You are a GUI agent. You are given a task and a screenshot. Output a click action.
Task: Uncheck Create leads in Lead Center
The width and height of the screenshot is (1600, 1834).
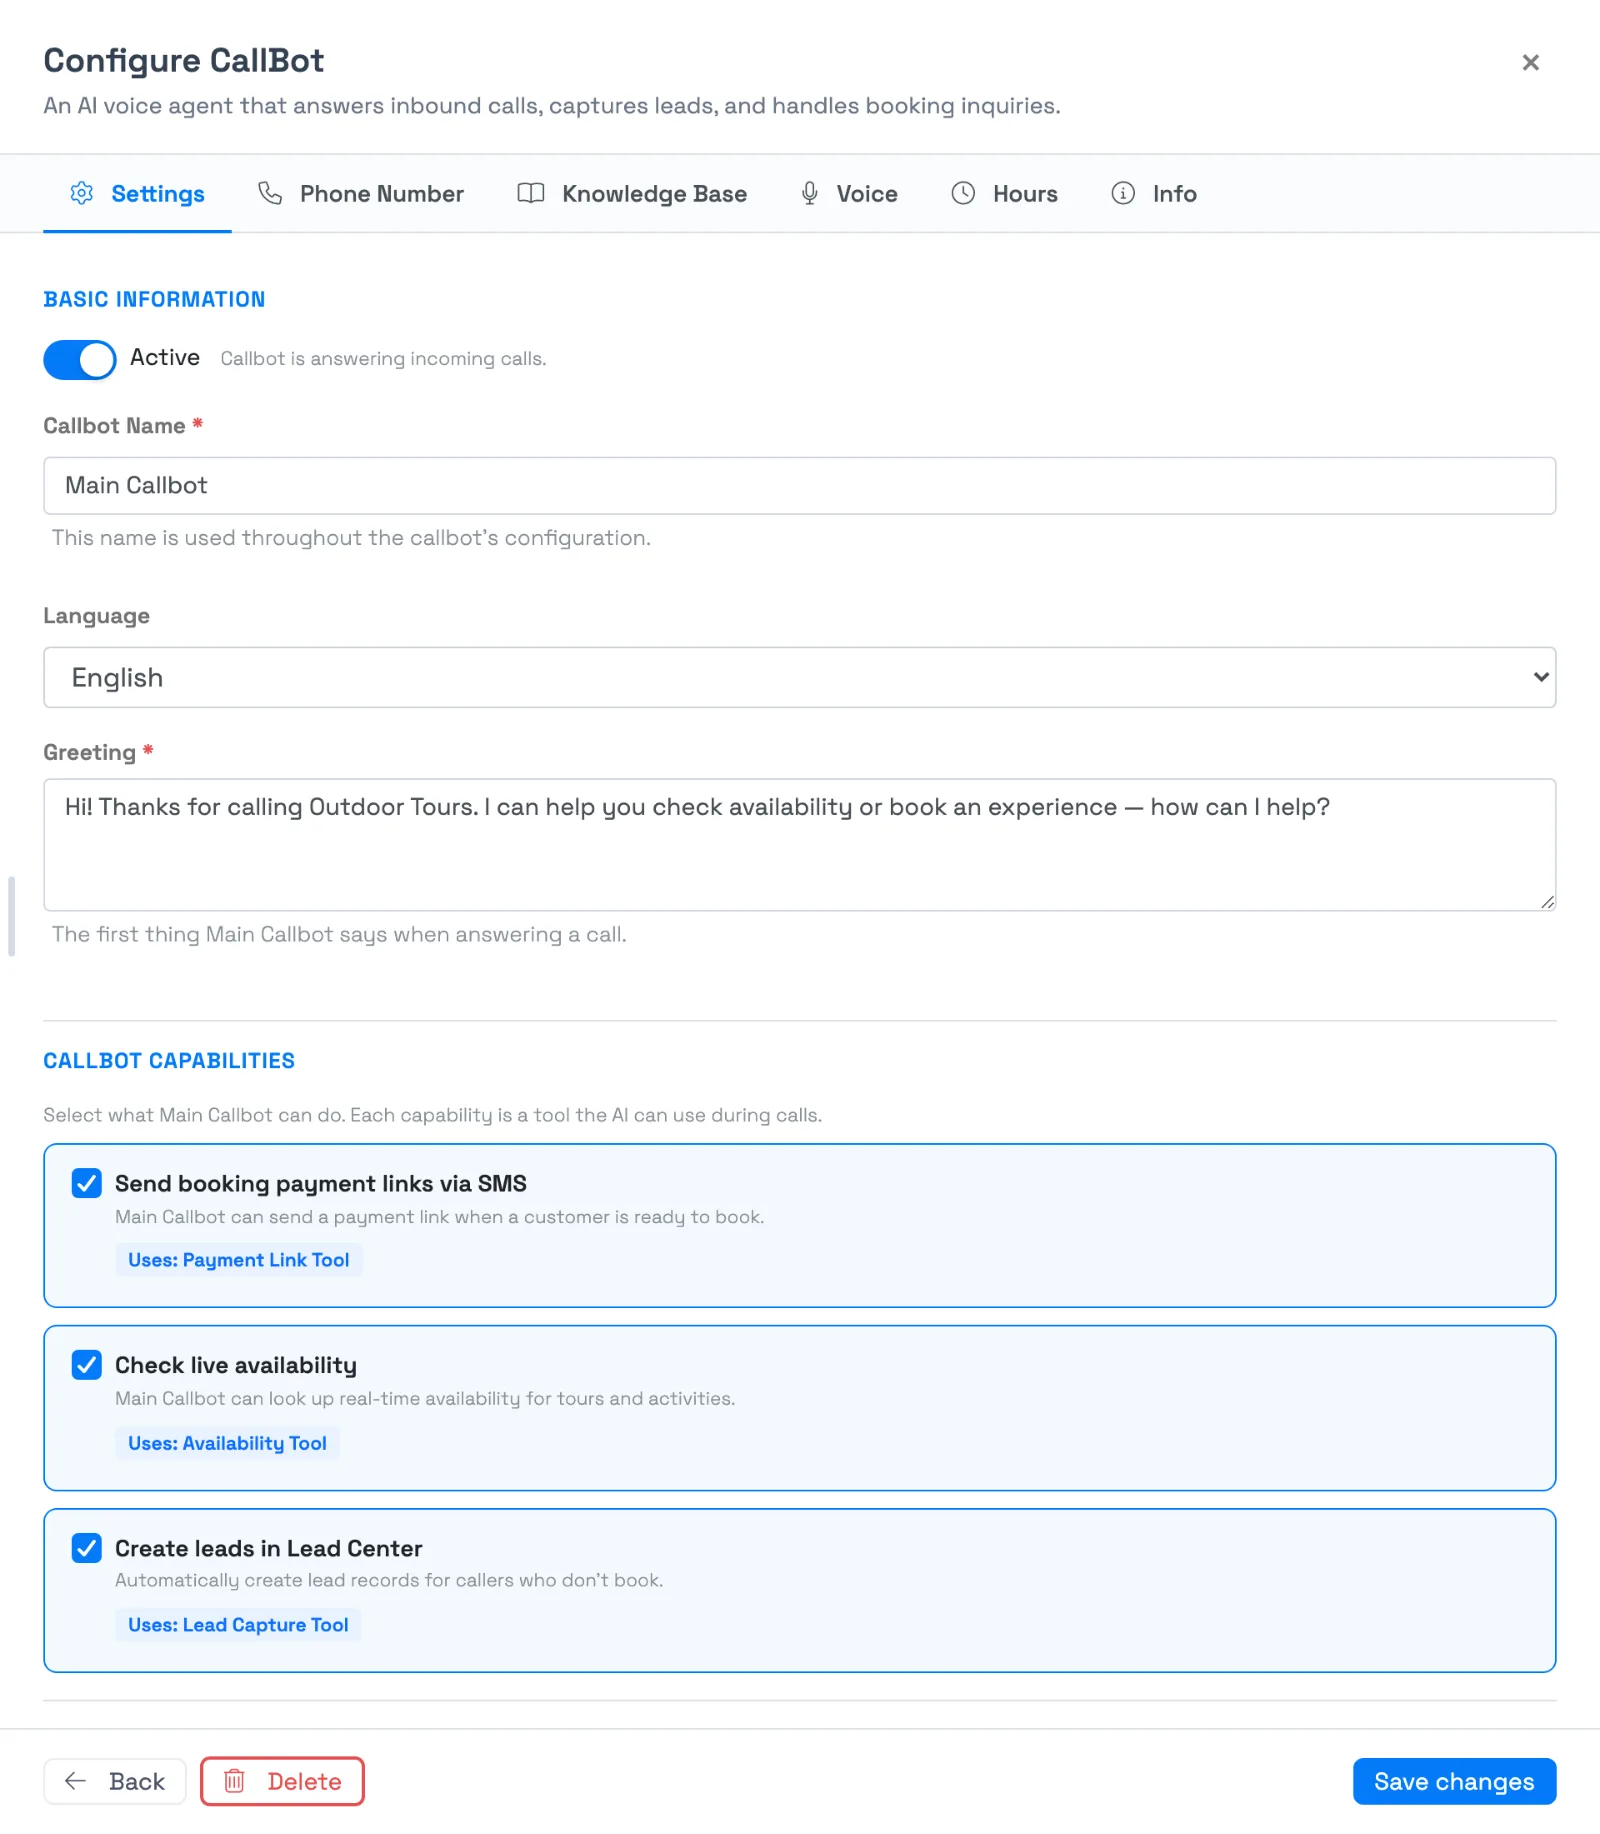point(87,1548)
